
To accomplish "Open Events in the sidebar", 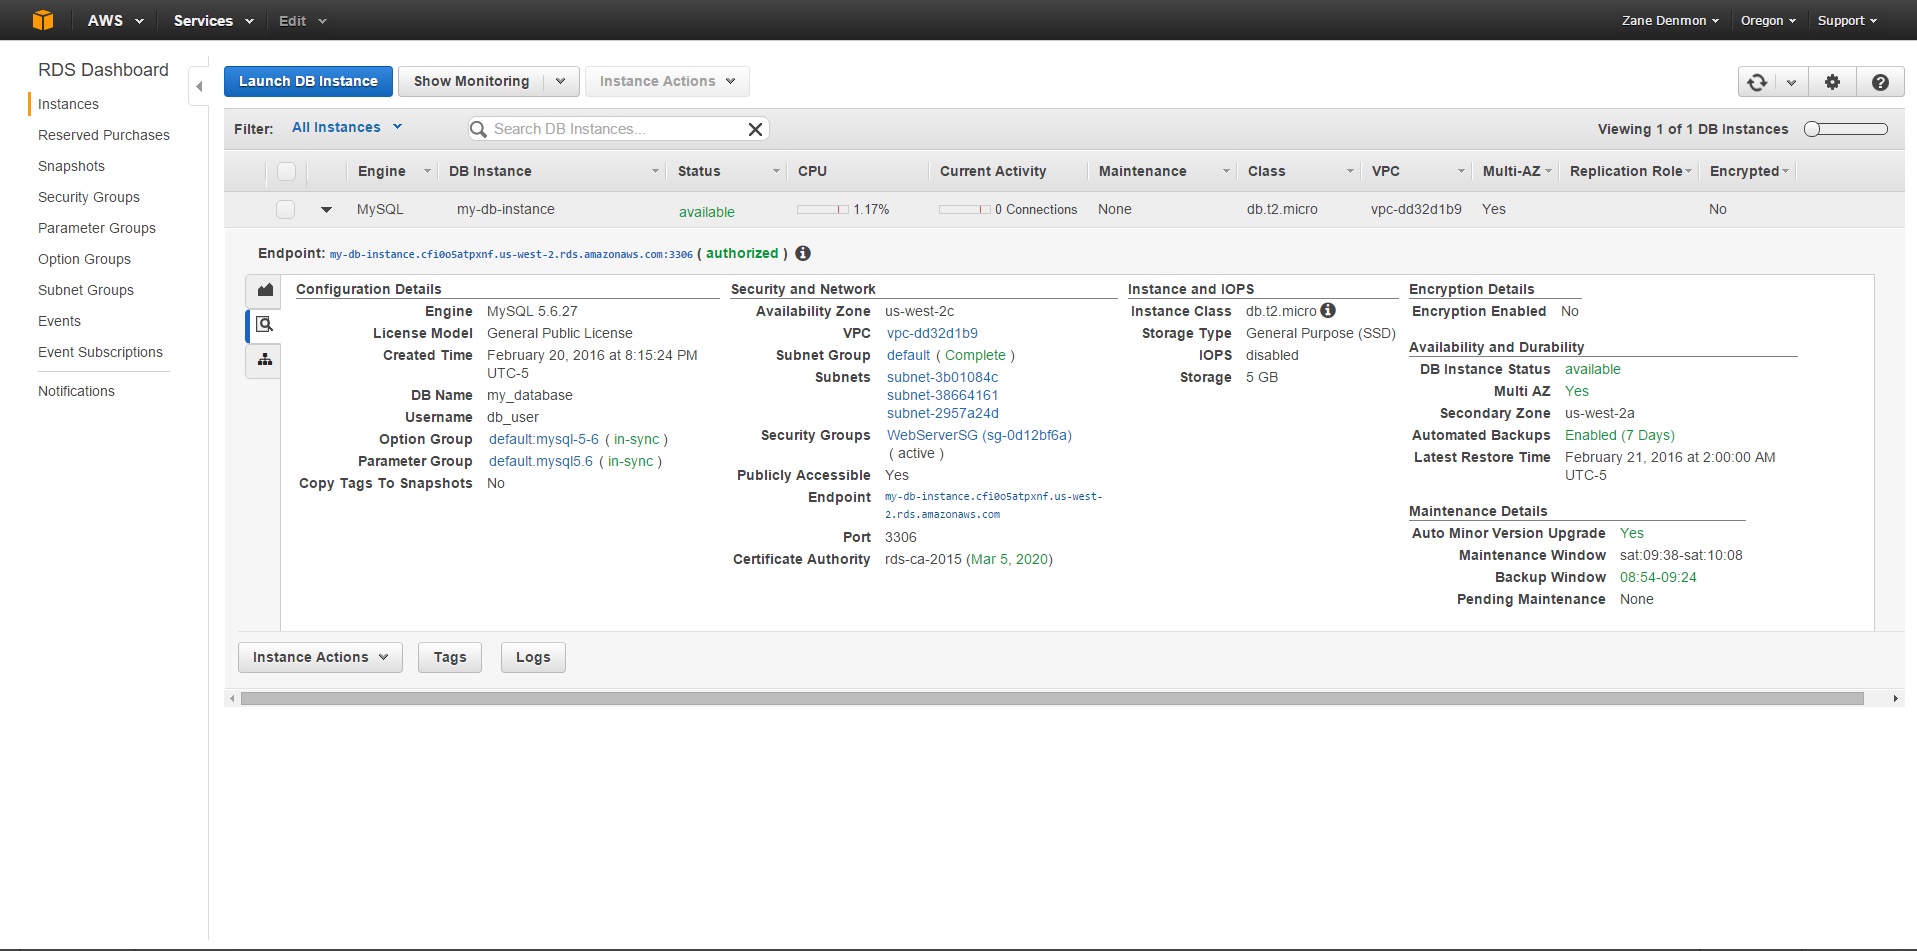I will click(x=59, y=321).
